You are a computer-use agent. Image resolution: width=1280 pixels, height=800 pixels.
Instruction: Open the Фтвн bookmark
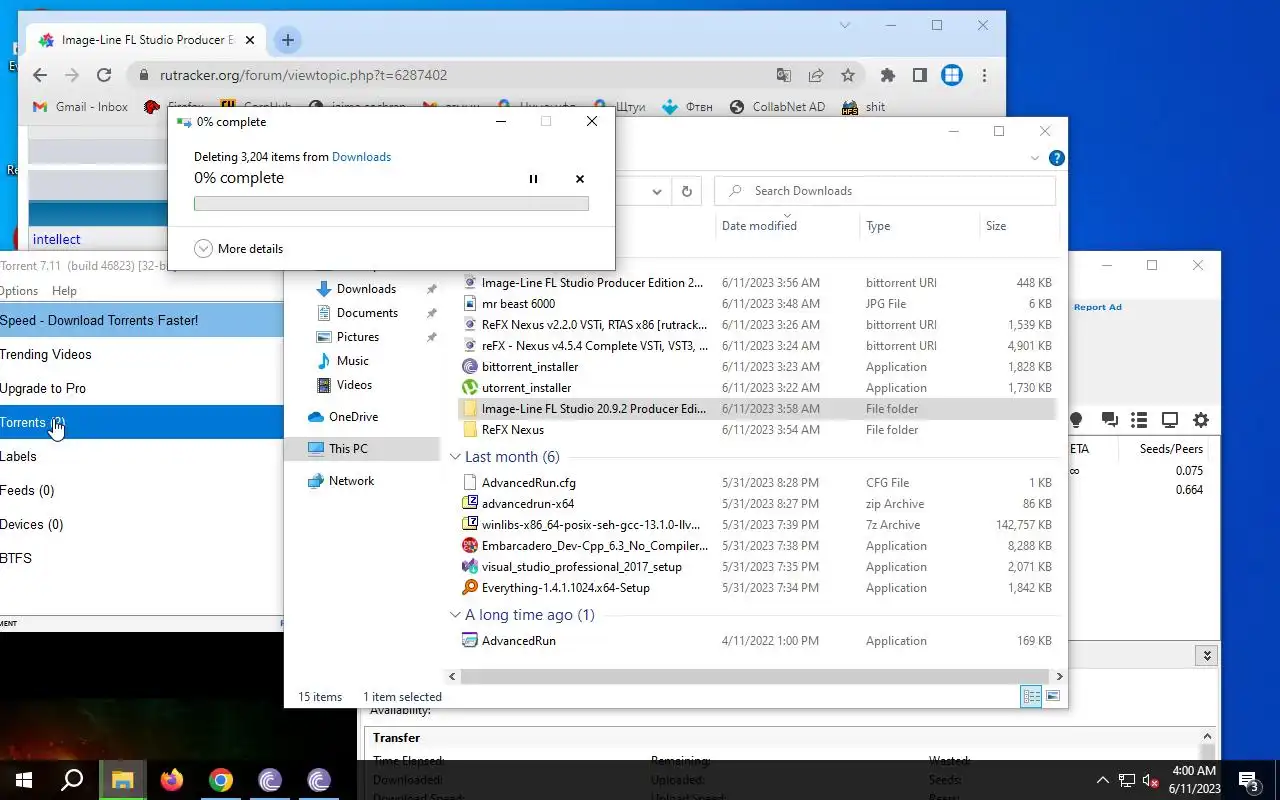687,107
